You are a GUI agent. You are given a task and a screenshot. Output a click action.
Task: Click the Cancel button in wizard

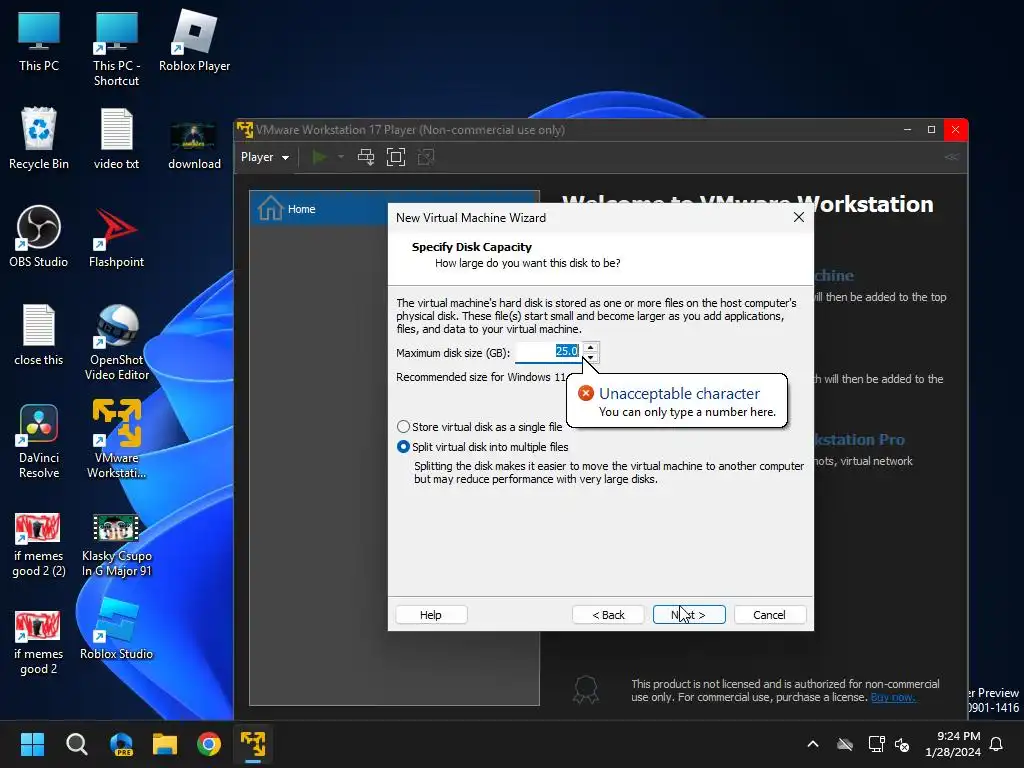click(x=769, y=615)
